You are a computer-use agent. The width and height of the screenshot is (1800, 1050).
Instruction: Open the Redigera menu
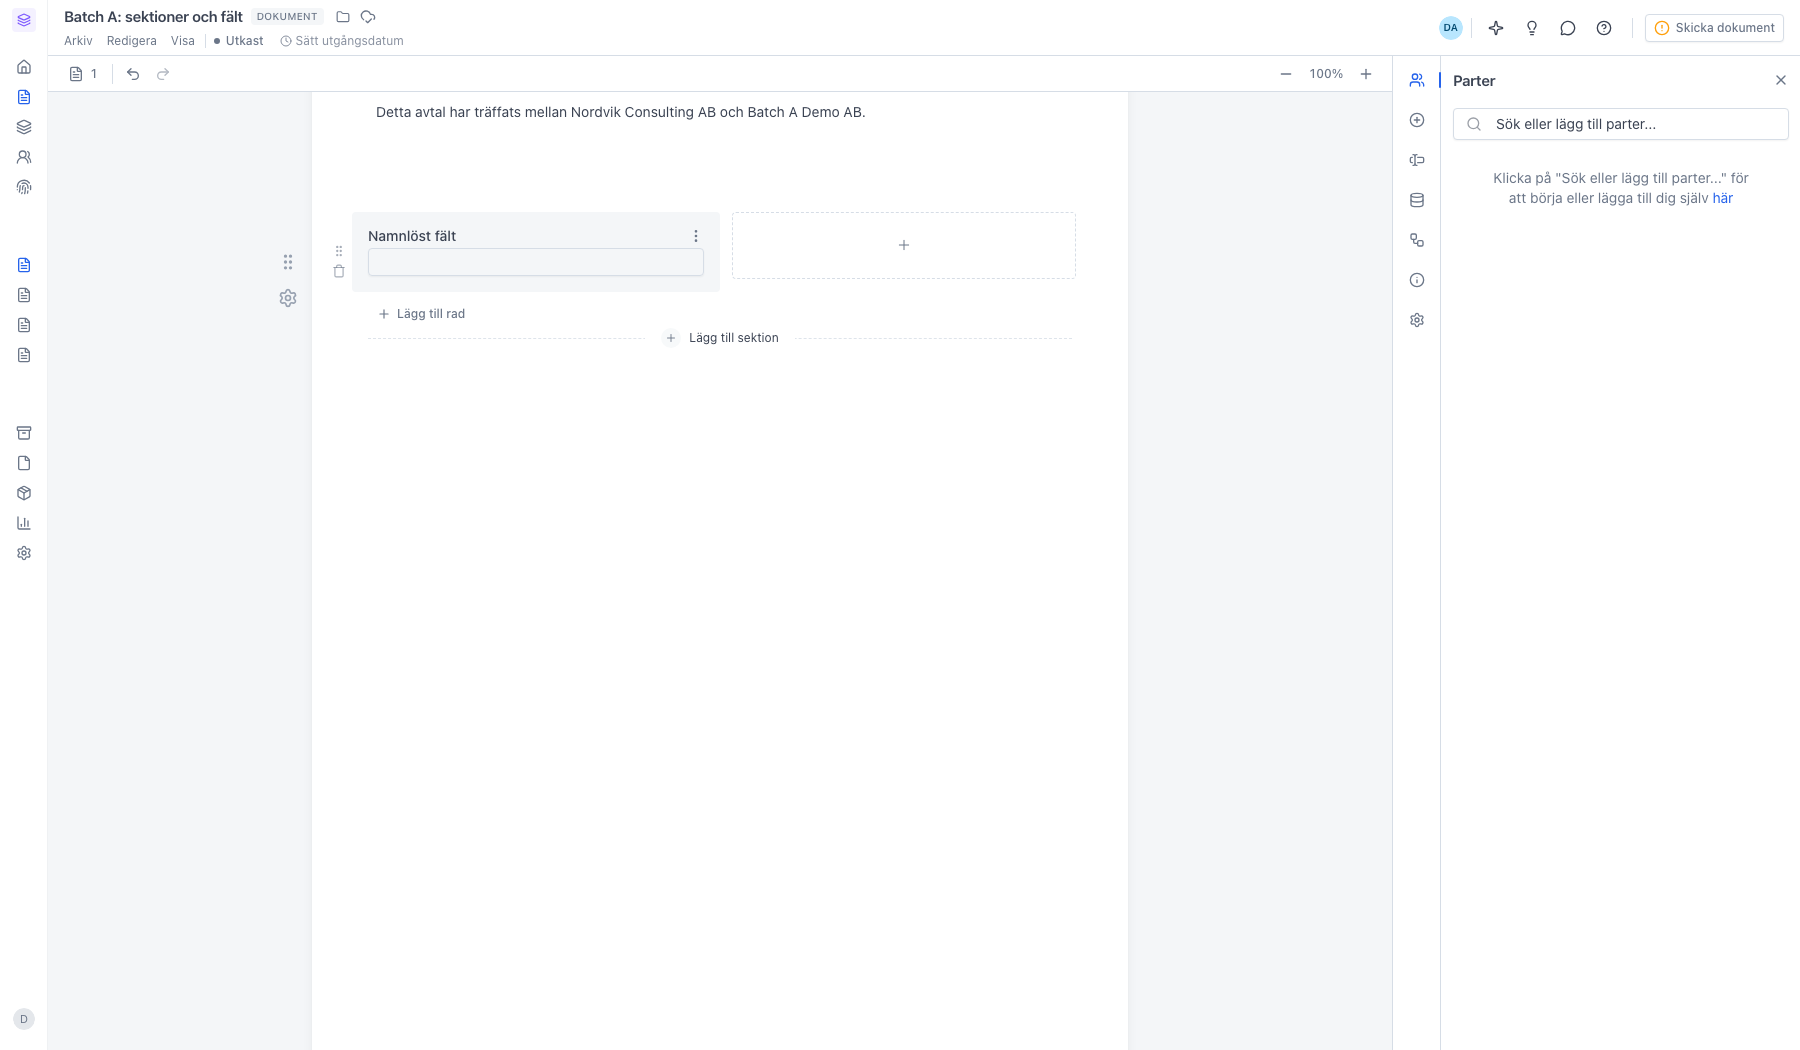tap(132, 41)
